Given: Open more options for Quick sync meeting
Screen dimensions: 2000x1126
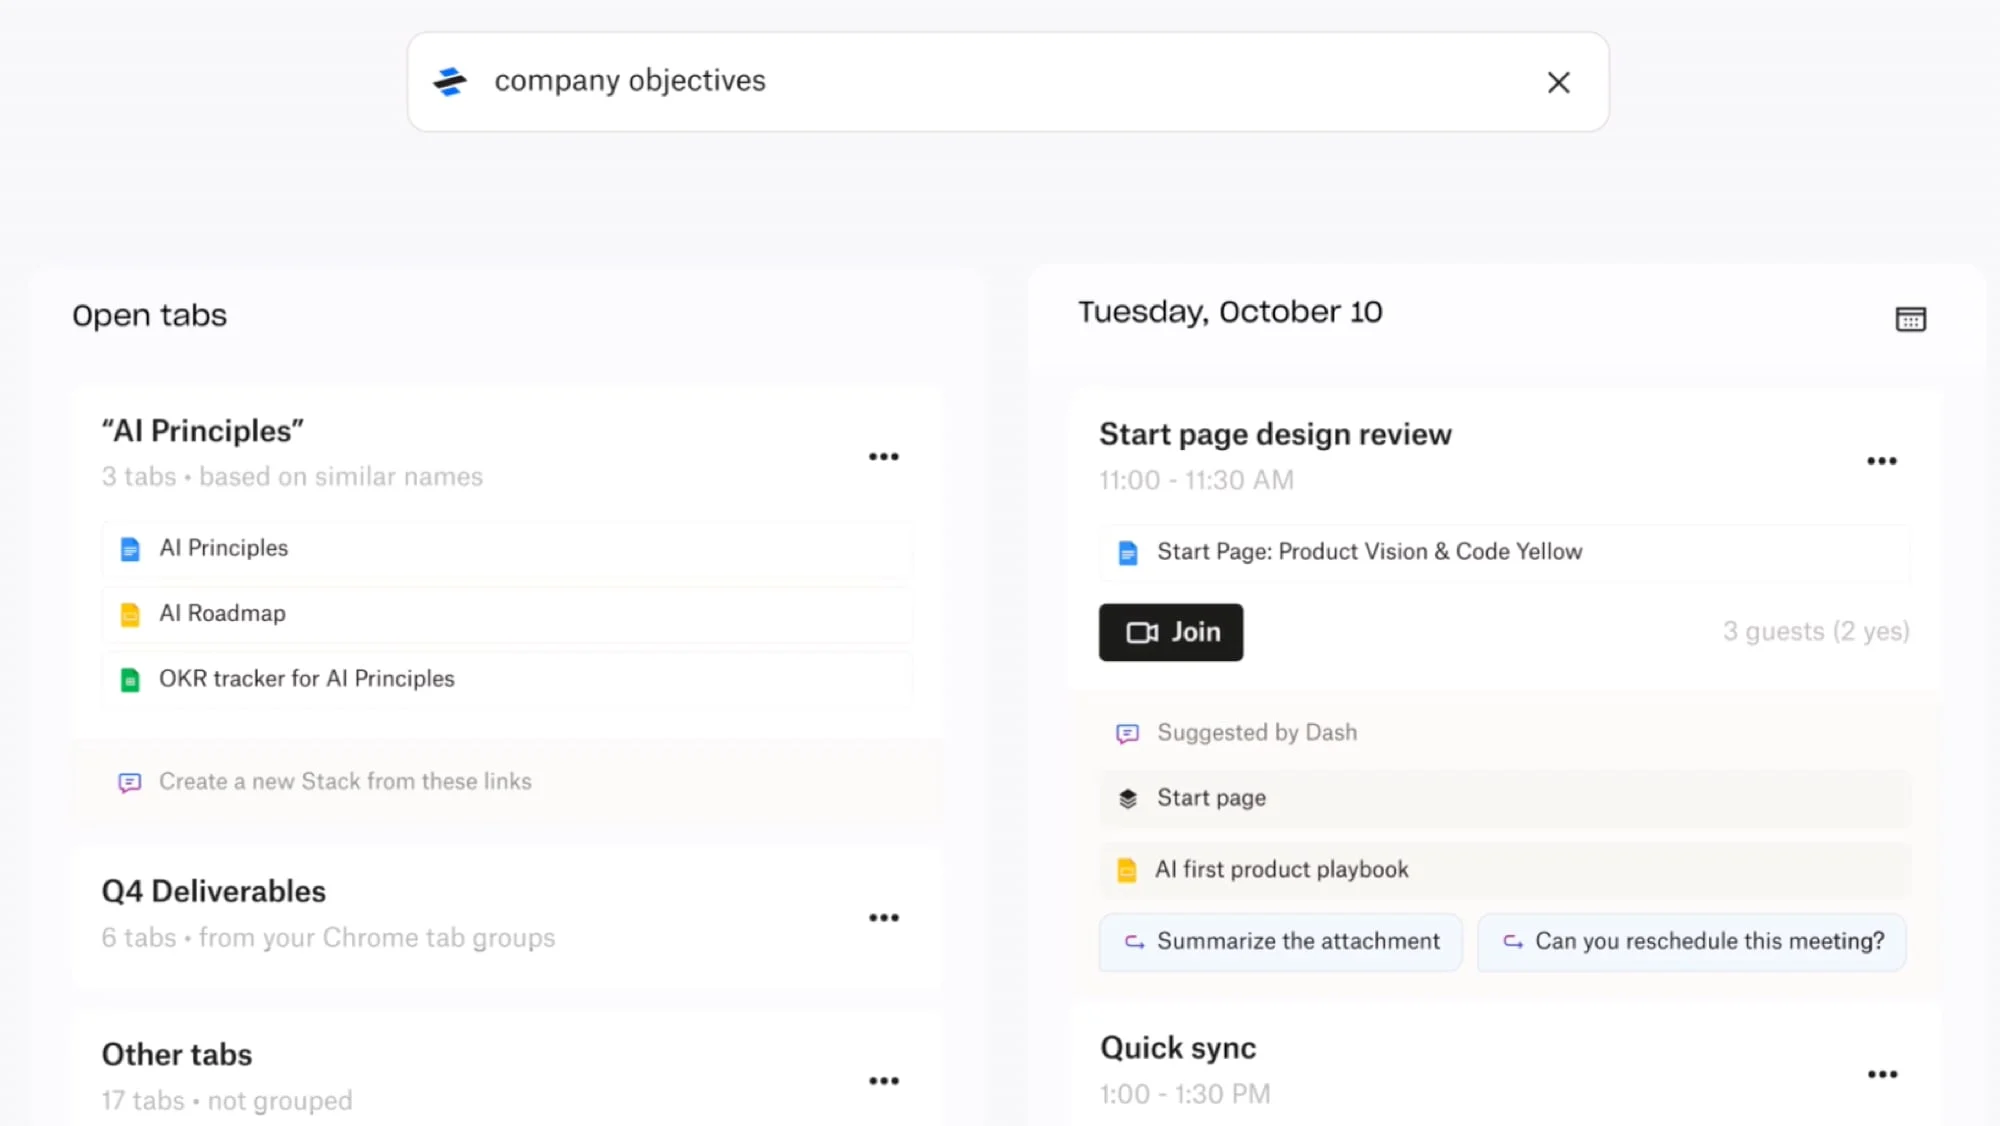Looking at the screenshot, I should click(x=1881, y=1074).
